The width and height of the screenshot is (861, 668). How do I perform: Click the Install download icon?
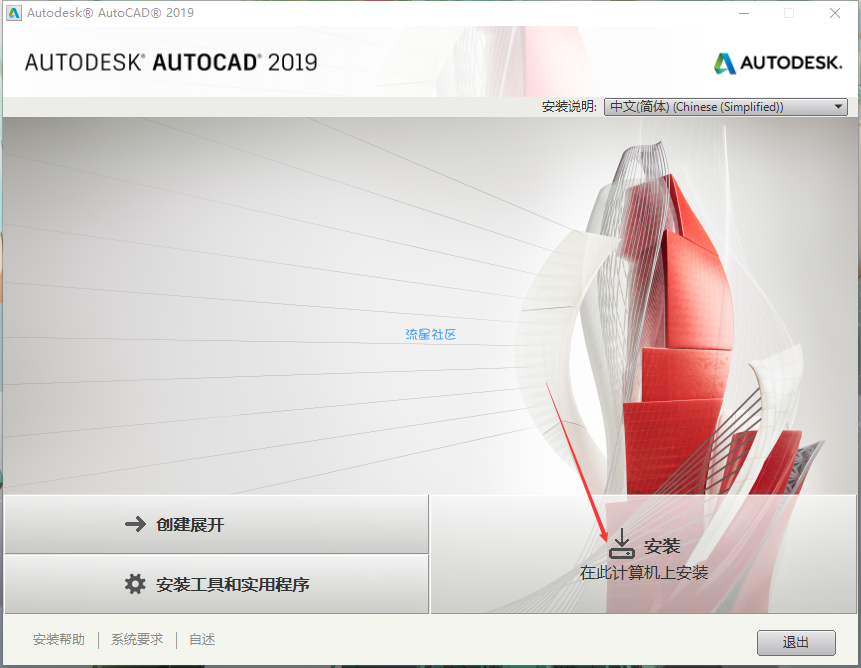622,543
